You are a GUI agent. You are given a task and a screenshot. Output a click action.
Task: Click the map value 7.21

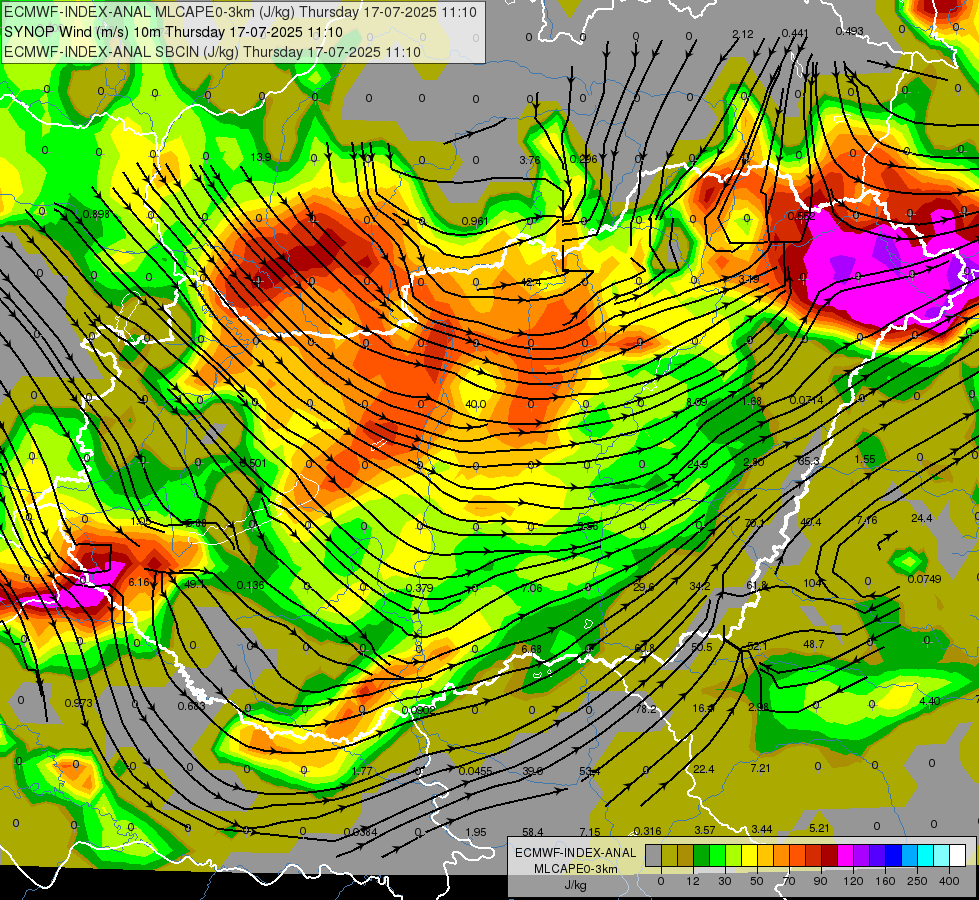tap(760, 768)
